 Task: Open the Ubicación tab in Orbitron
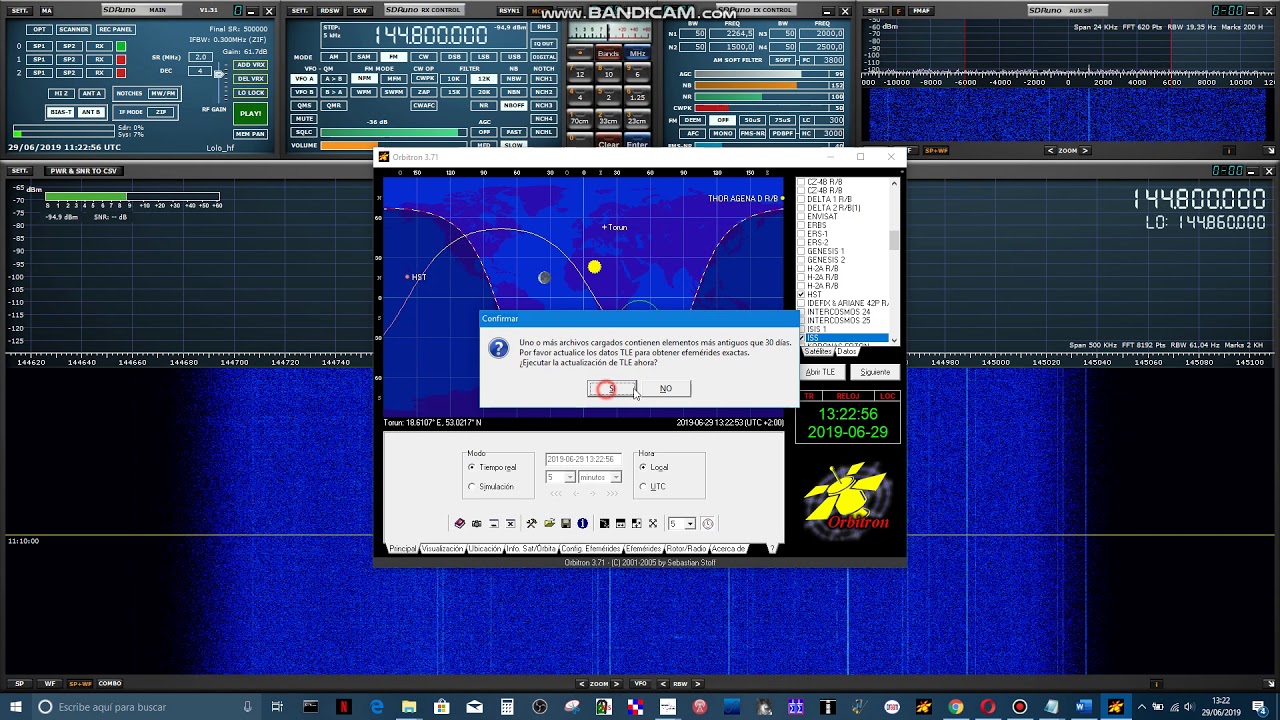point(485,549)
